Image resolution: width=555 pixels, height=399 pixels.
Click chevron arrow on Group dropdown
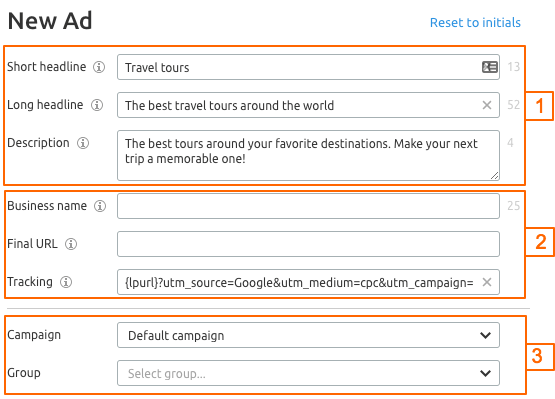point(485,373)
